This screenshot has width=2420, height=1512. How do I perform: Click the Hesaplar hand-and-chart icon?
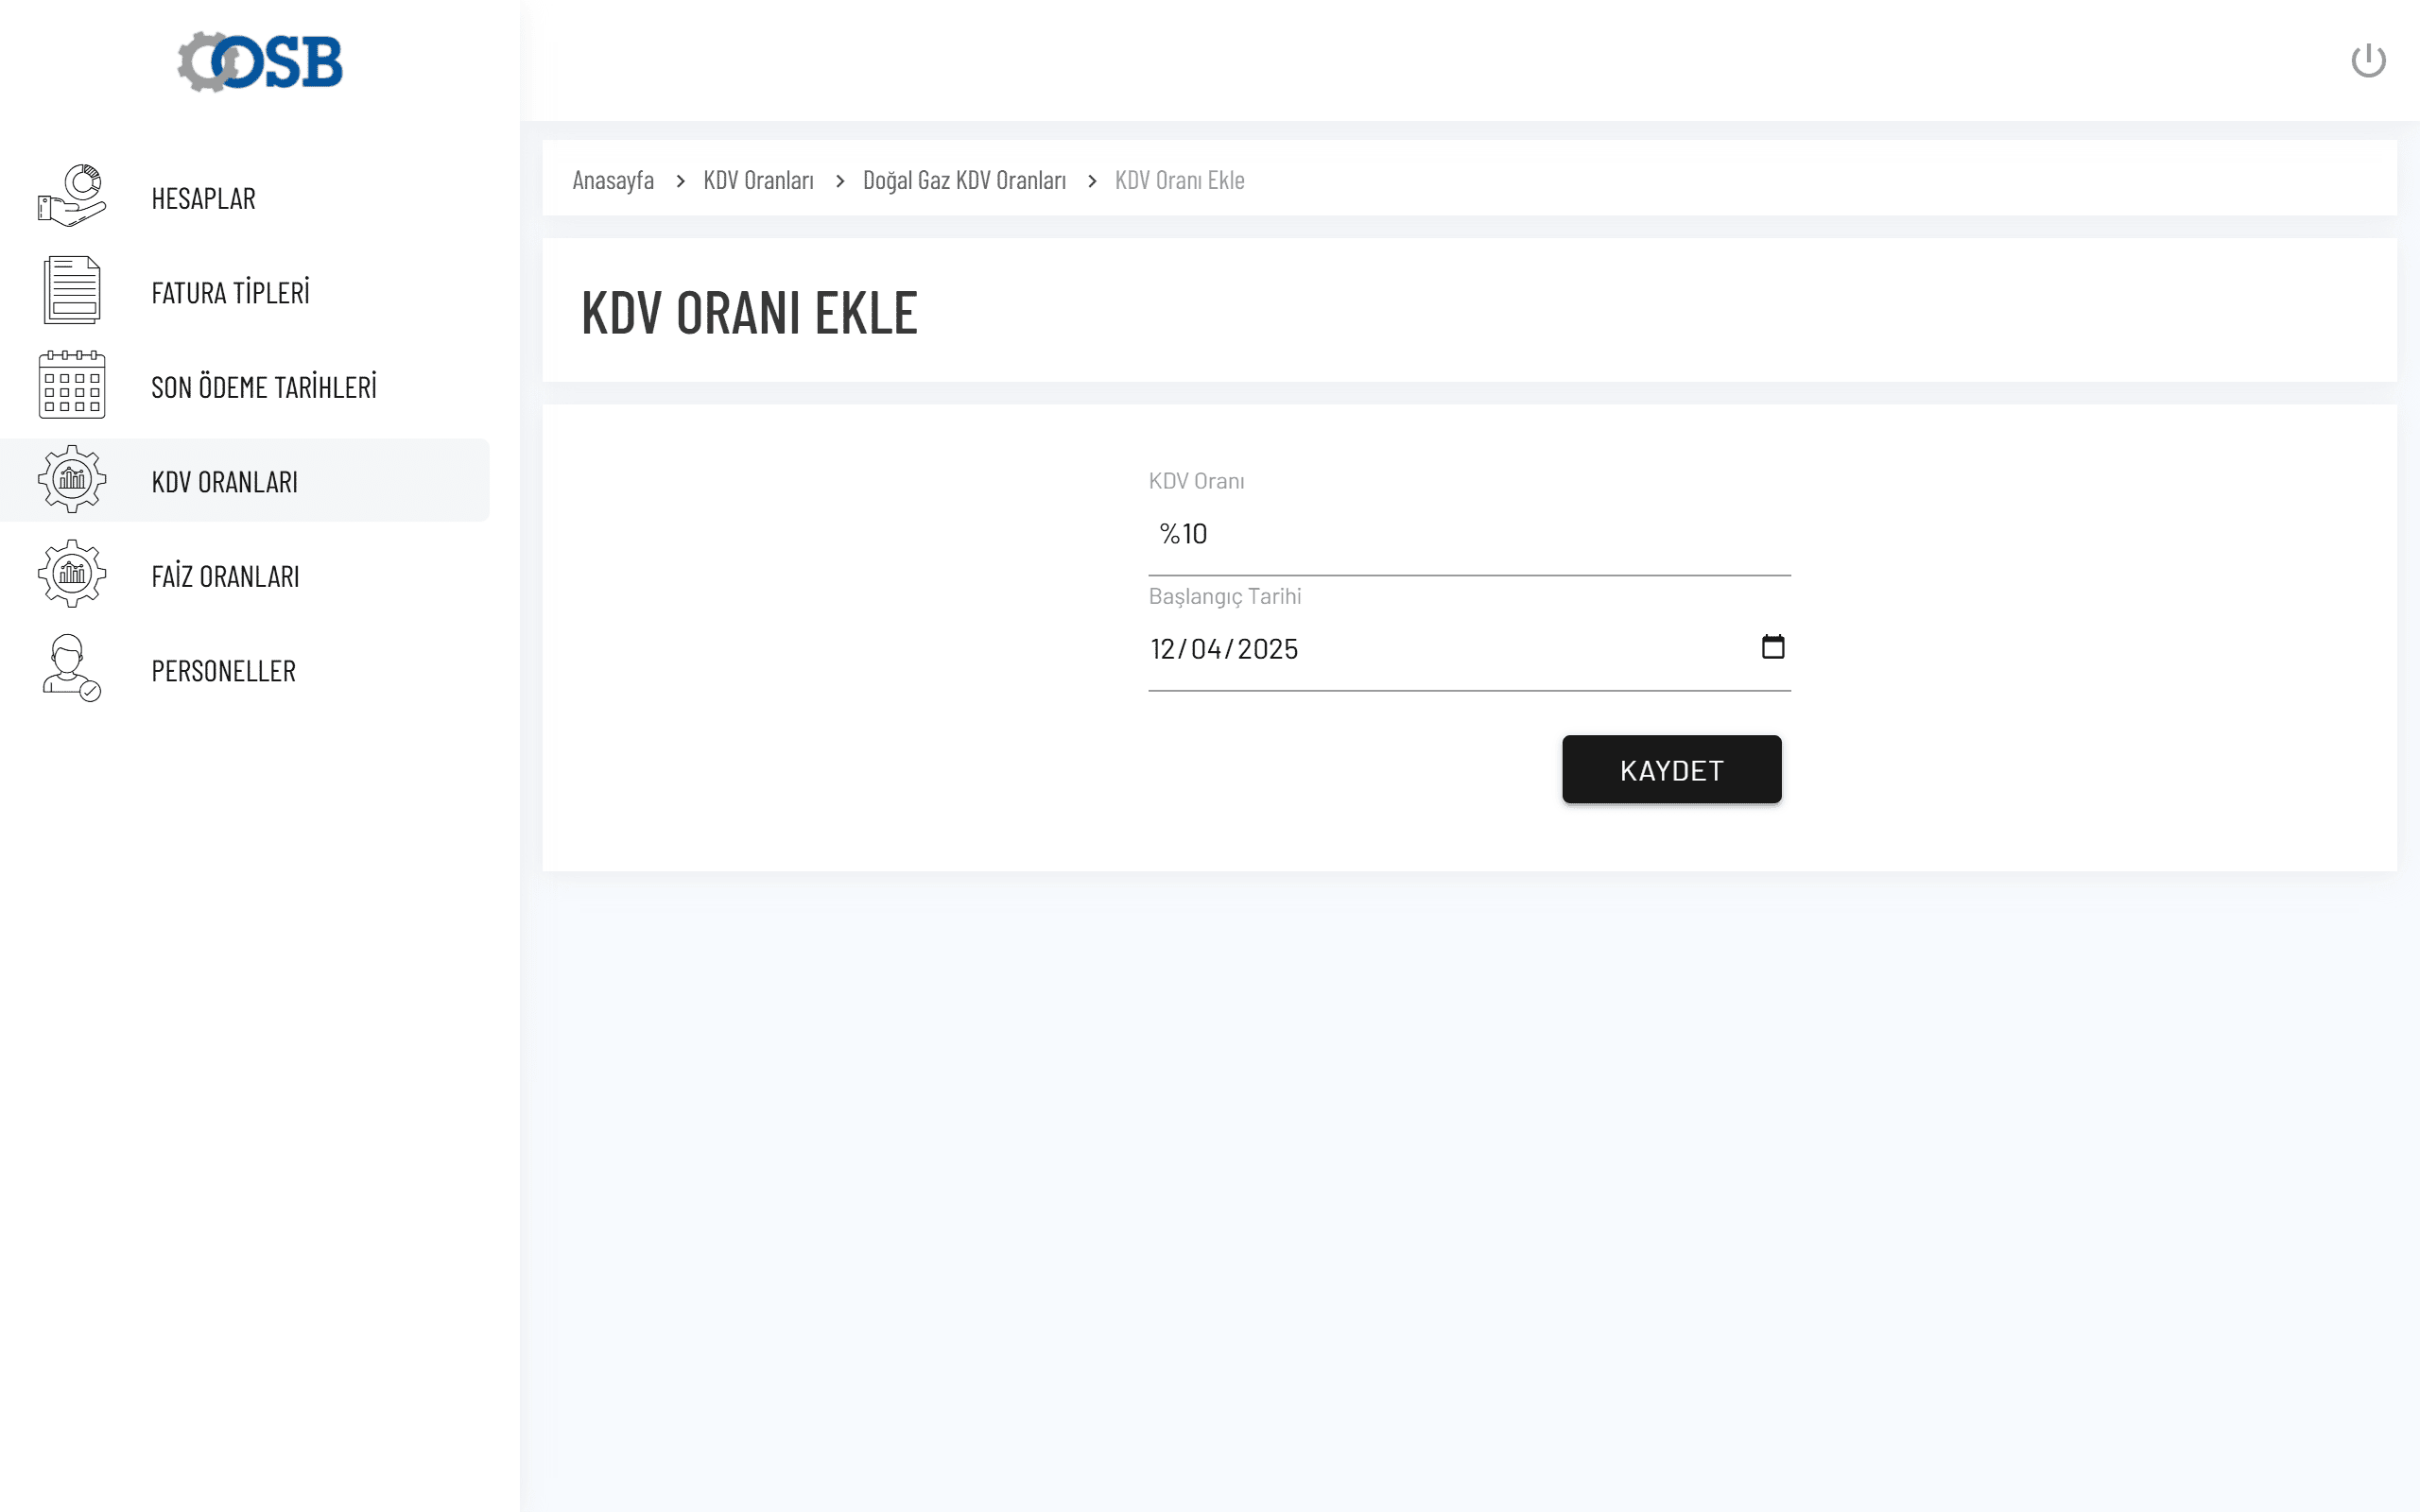(72, 196)
